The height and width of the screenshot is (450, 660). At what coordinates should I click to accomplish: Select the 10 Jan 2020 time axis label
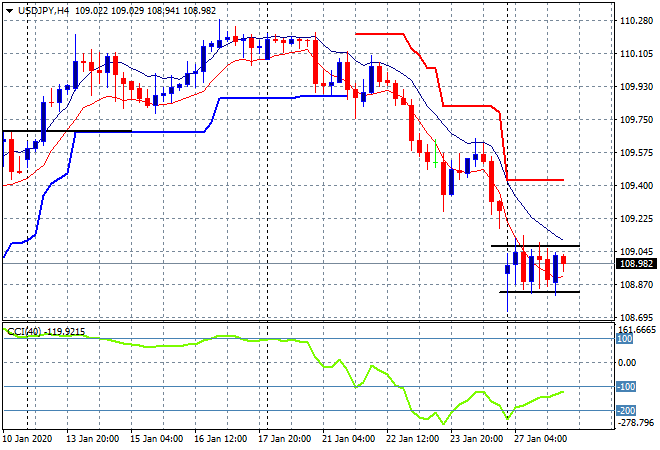pos(28,439)
